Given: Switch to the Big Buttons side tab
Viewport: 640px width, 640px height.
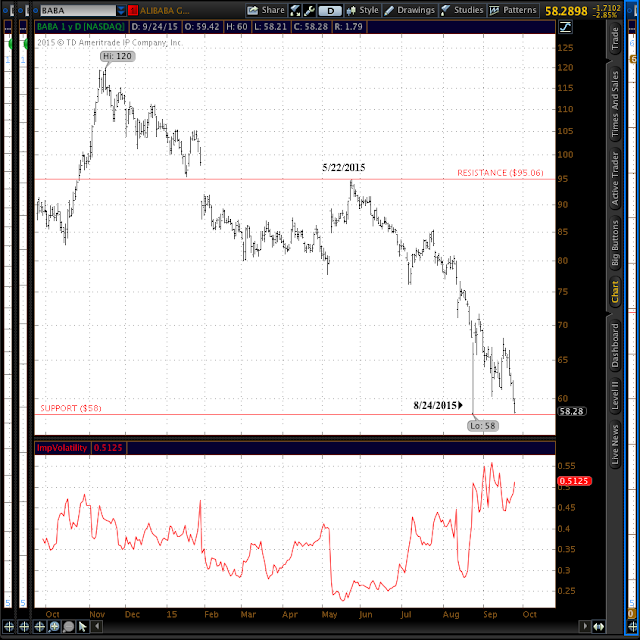Looking at the screenshot, I should point(615,243).
